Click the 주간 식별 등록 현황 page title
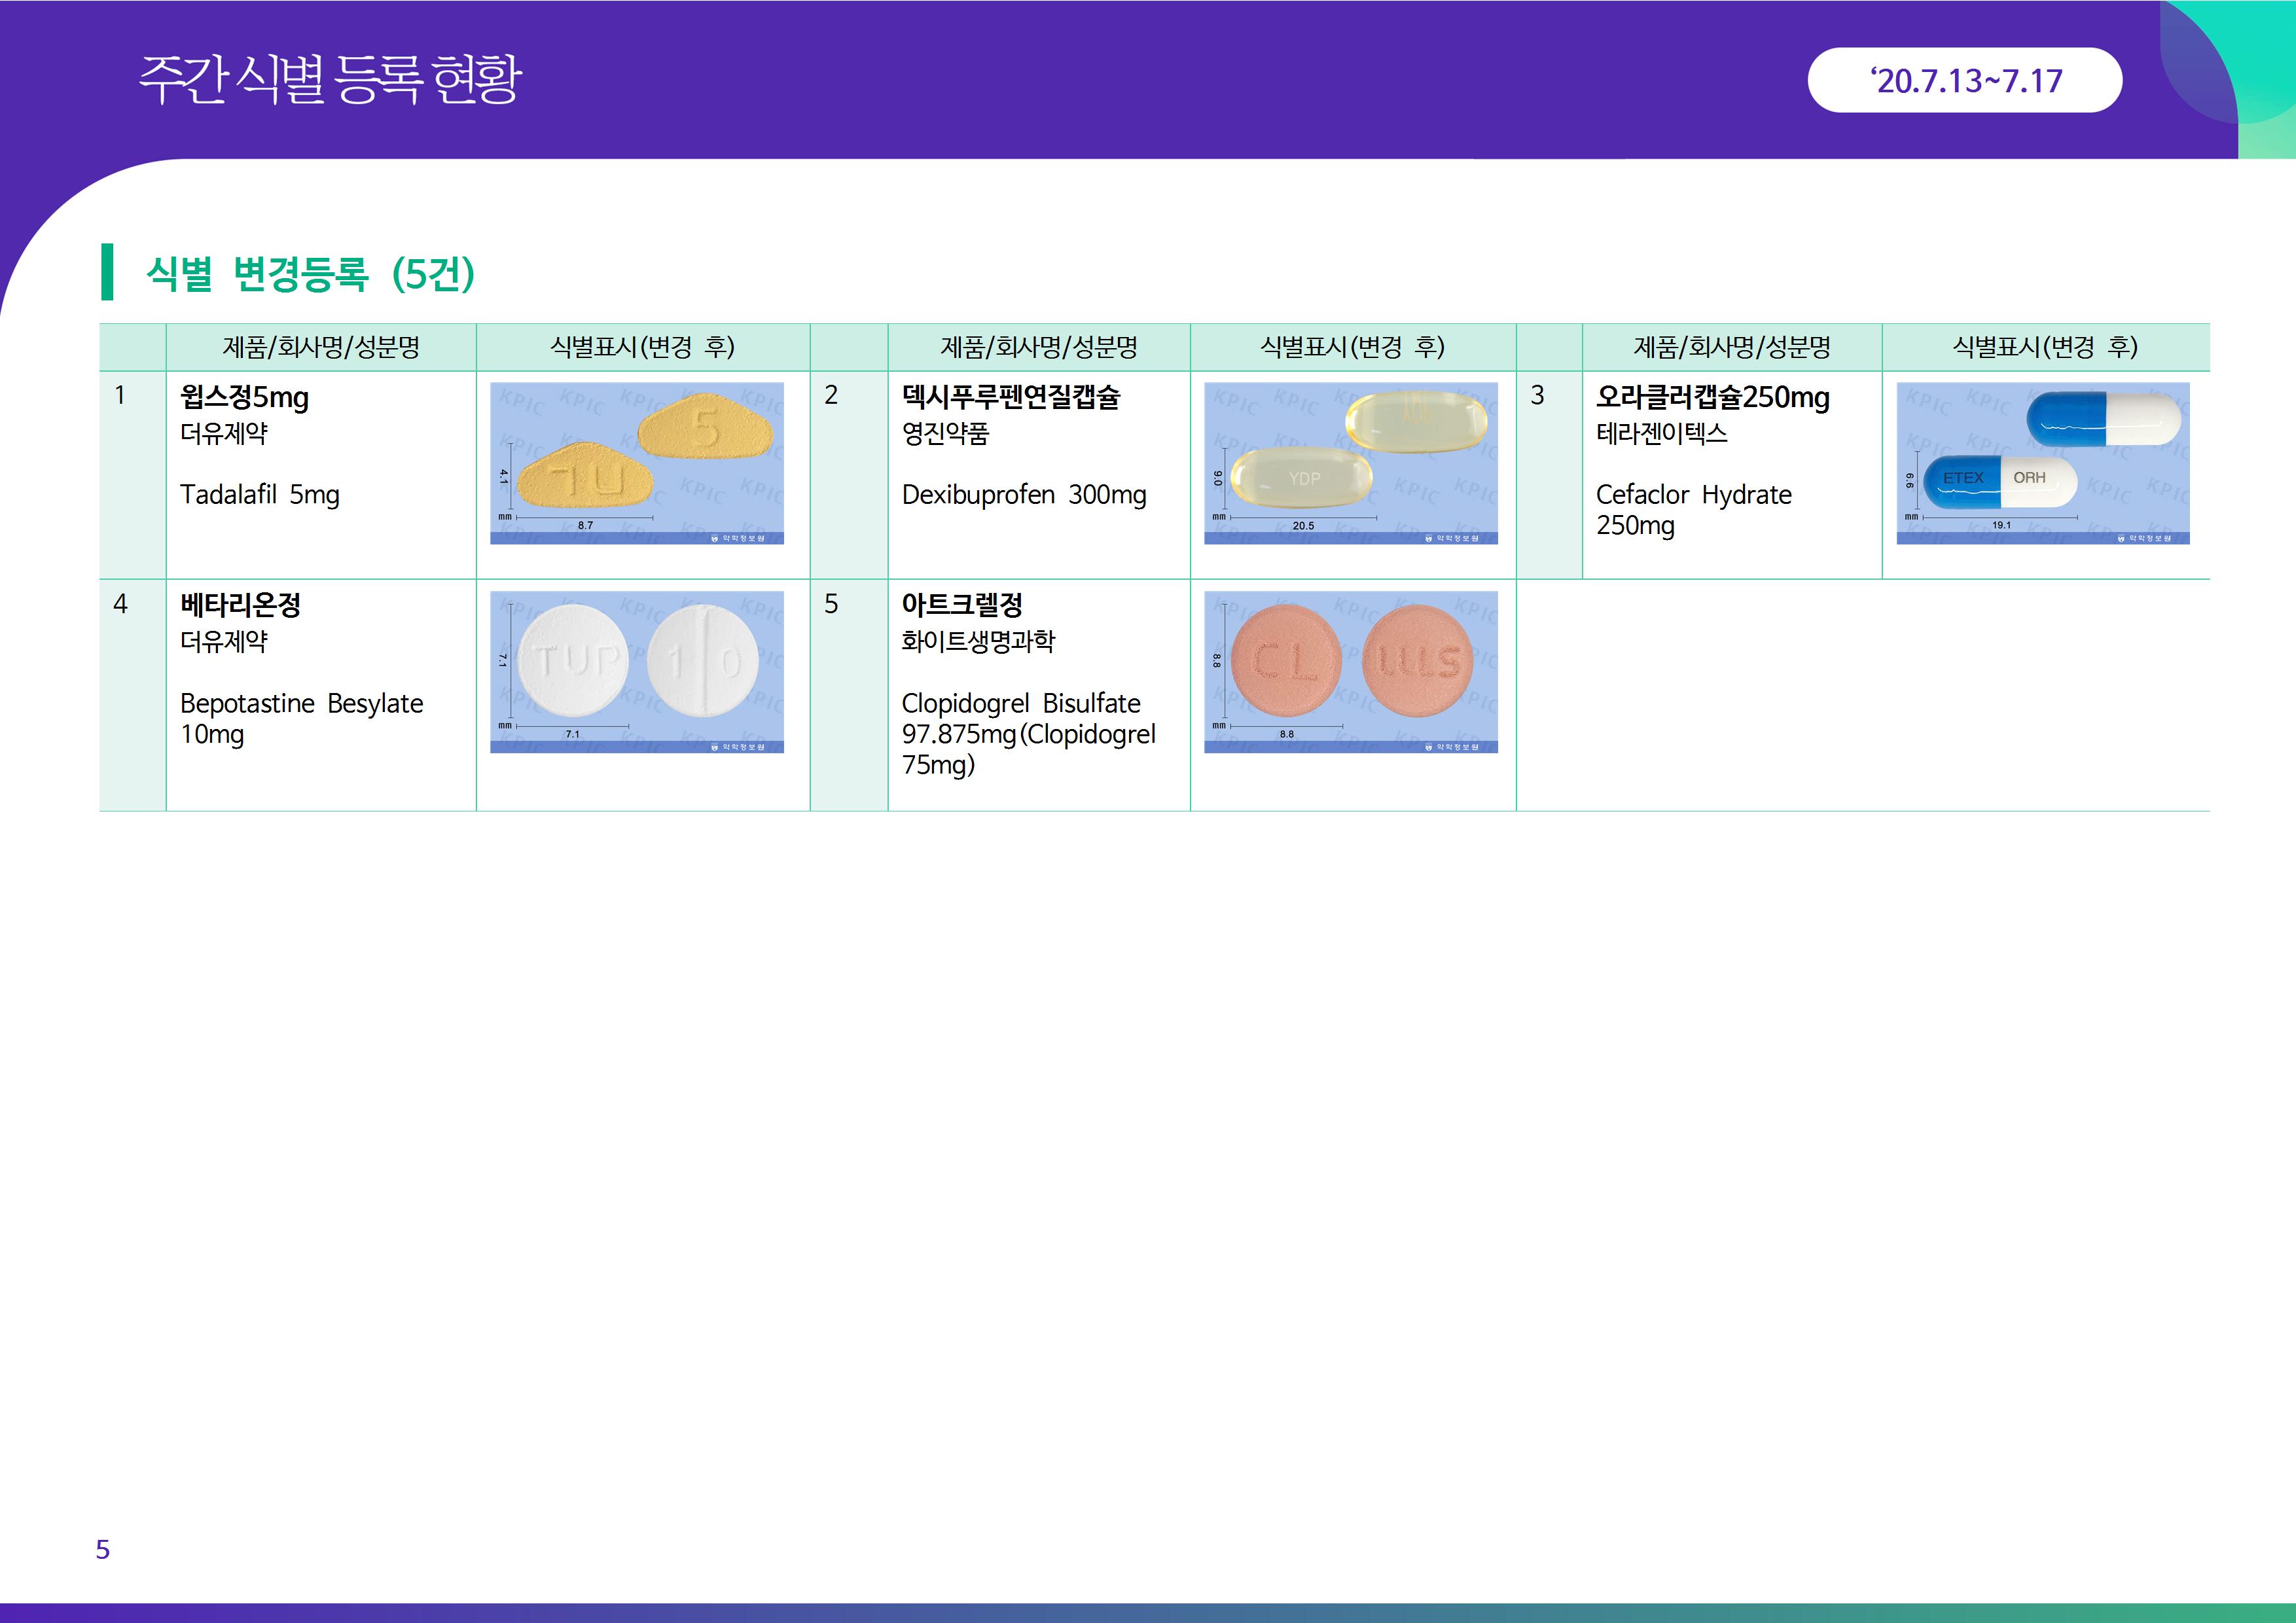This screenshot has height=1623, width=2296. tap(330, 80)
